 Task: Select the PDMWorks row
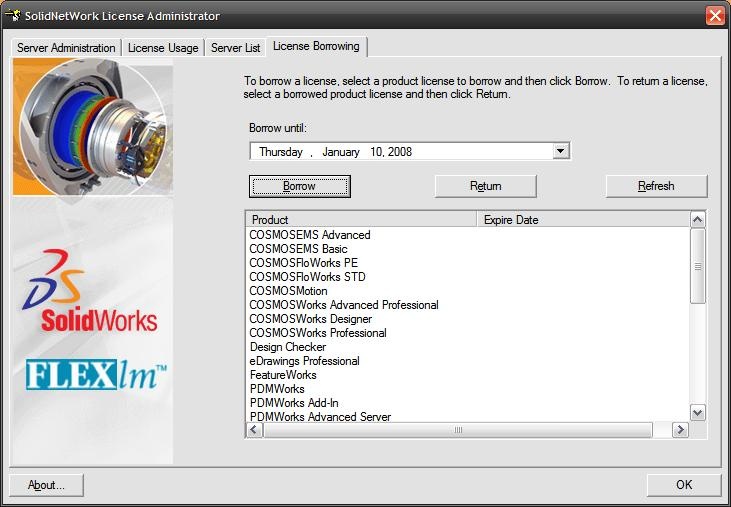coord(277,389)
